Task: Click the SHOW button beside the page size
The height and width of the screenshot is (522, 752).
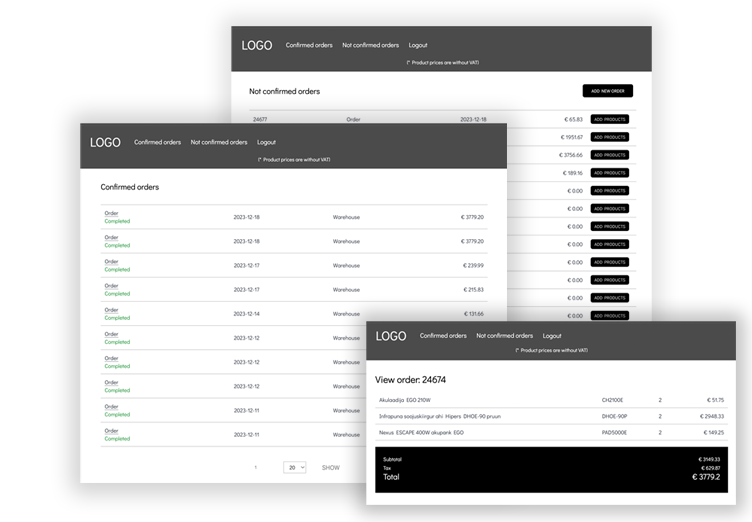Action: [330, 467]
